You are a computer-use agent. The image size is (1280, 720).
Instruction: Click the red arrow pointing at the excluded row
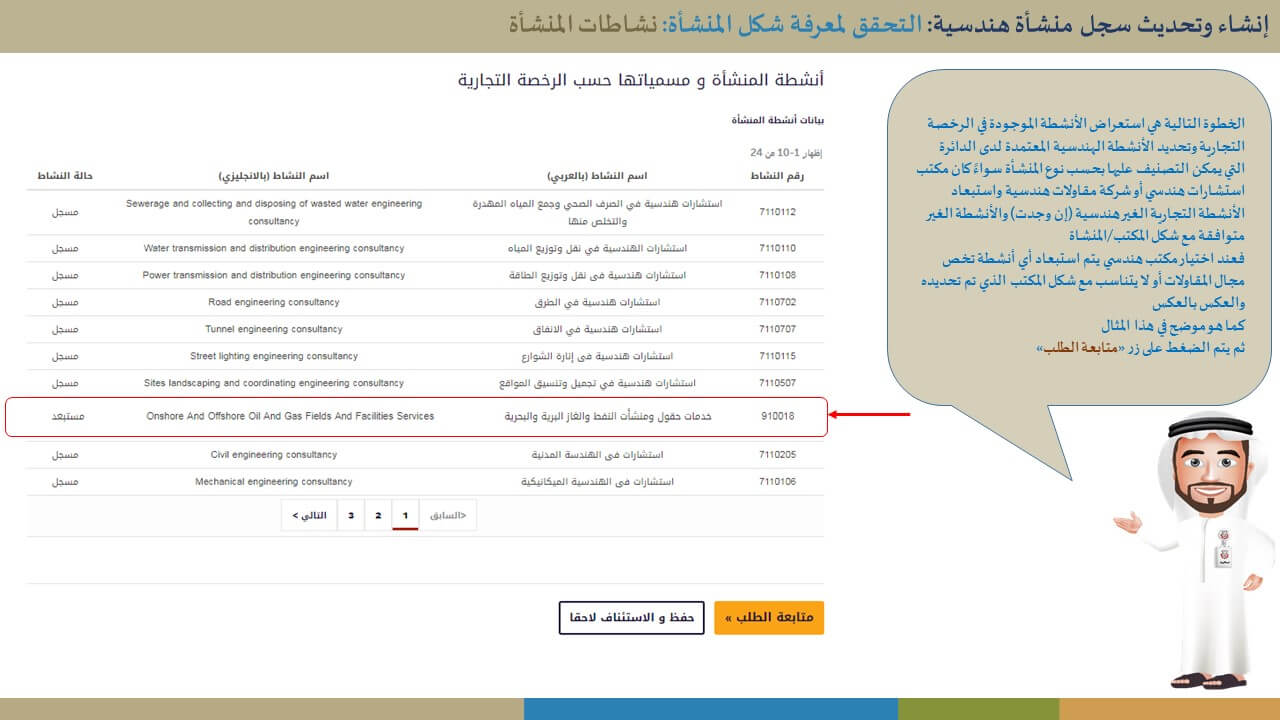point(869,414)
